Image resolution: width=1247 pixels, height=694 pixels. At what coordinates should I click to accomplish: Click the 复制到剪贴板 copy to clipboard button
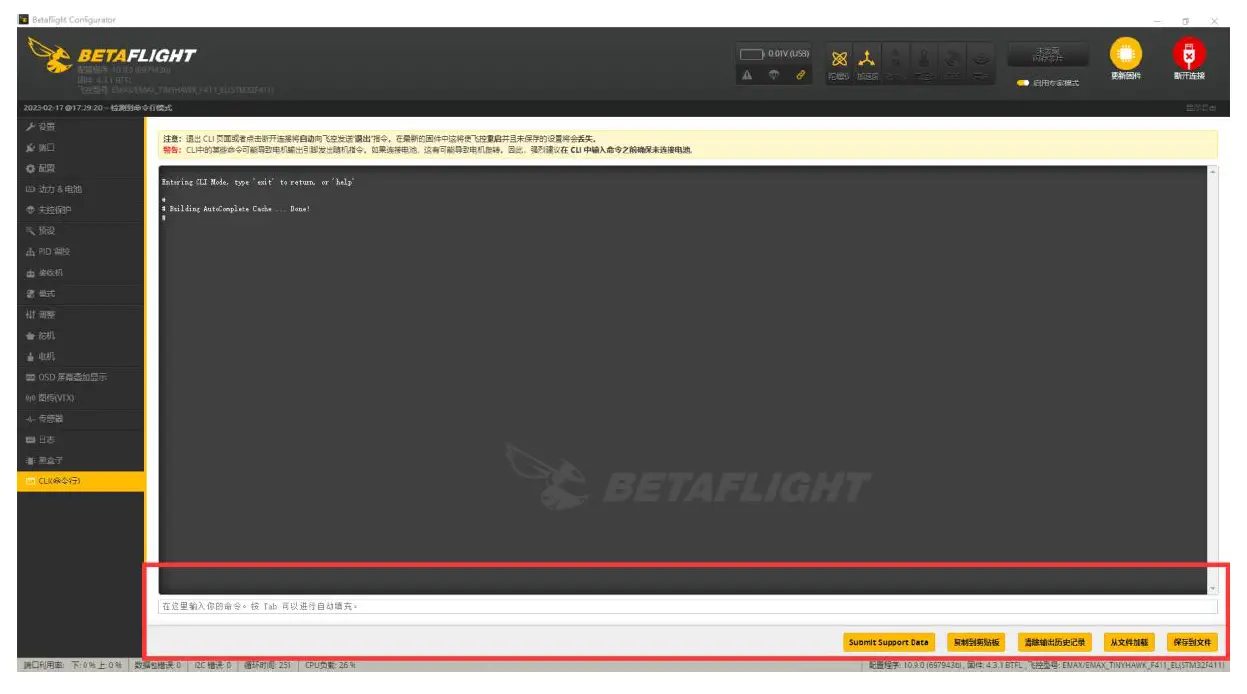pyautogui.click(x=975, y=642)
